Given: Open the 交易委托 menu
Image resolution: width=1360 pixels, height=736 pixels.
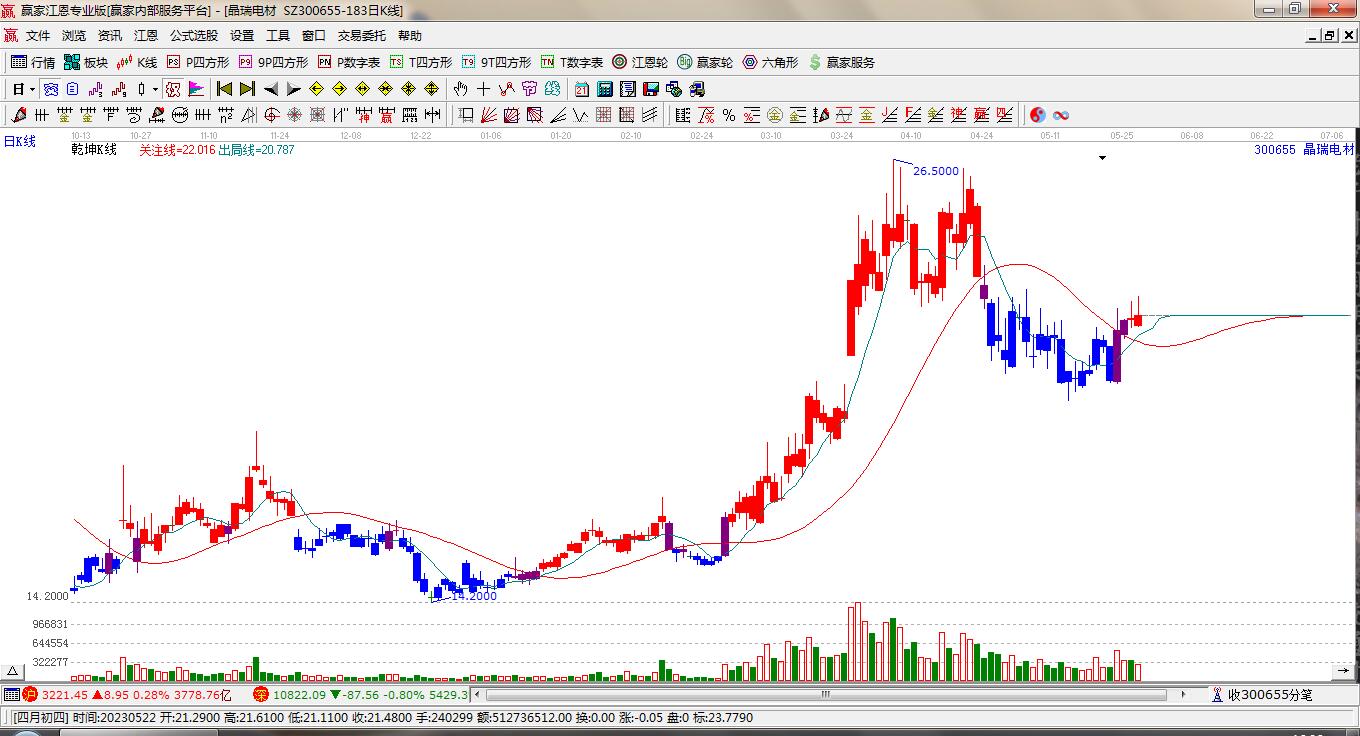Looking at the screenshot, I should 361,36.
